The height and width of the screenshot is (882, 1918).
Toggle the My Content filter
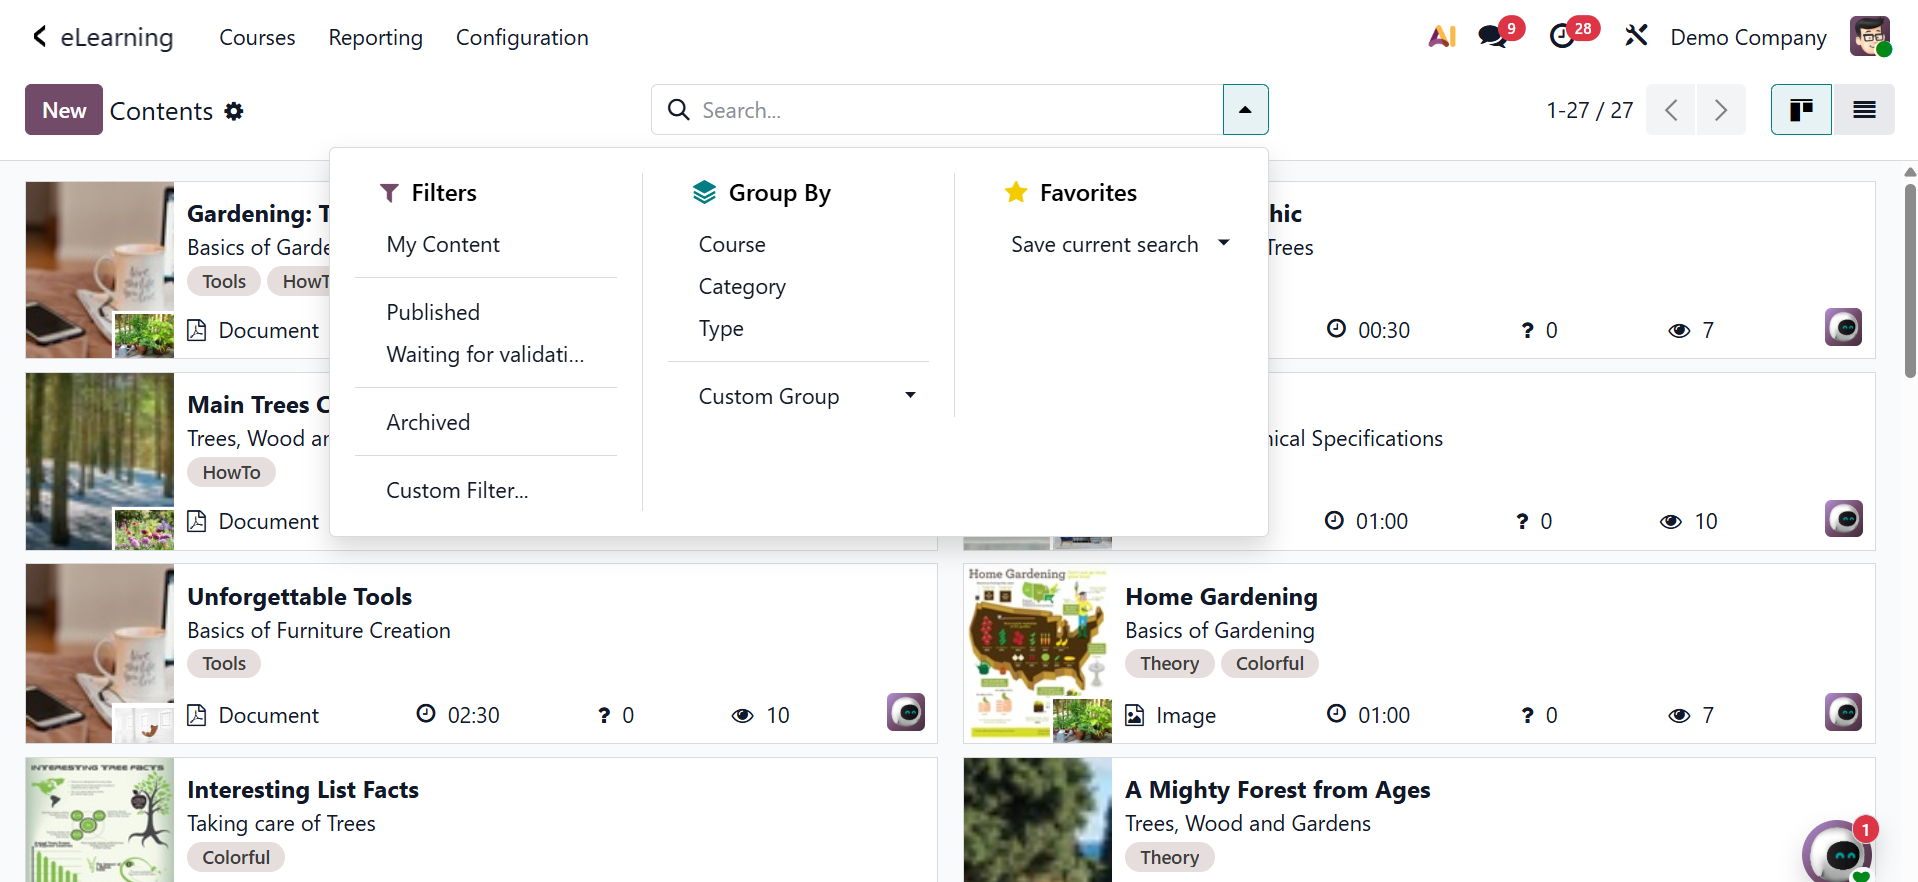coord(443,245)
